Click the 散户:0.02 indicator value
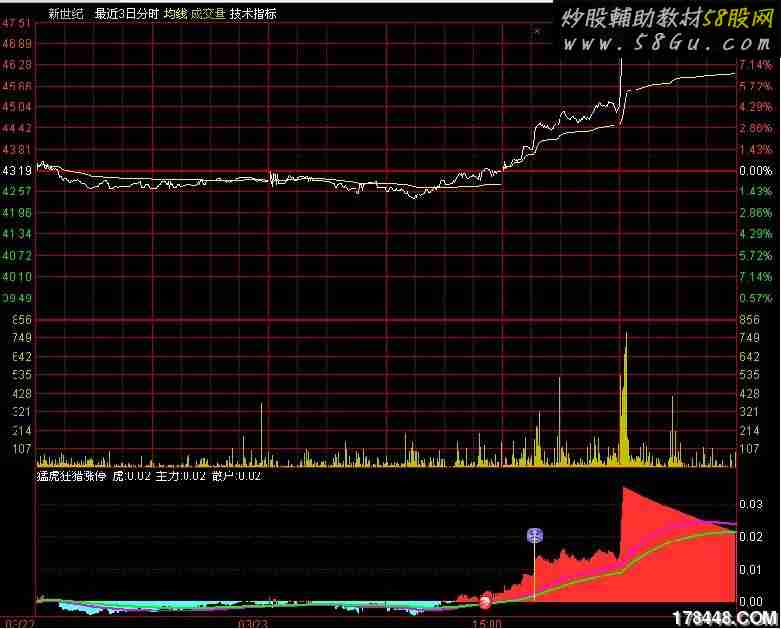The image size is (781, 629). [236, 476]
